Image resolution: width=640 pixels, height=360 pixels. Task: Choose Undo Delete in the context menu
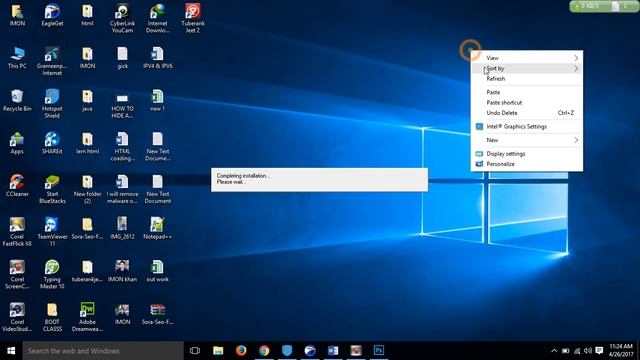(527, 113)
